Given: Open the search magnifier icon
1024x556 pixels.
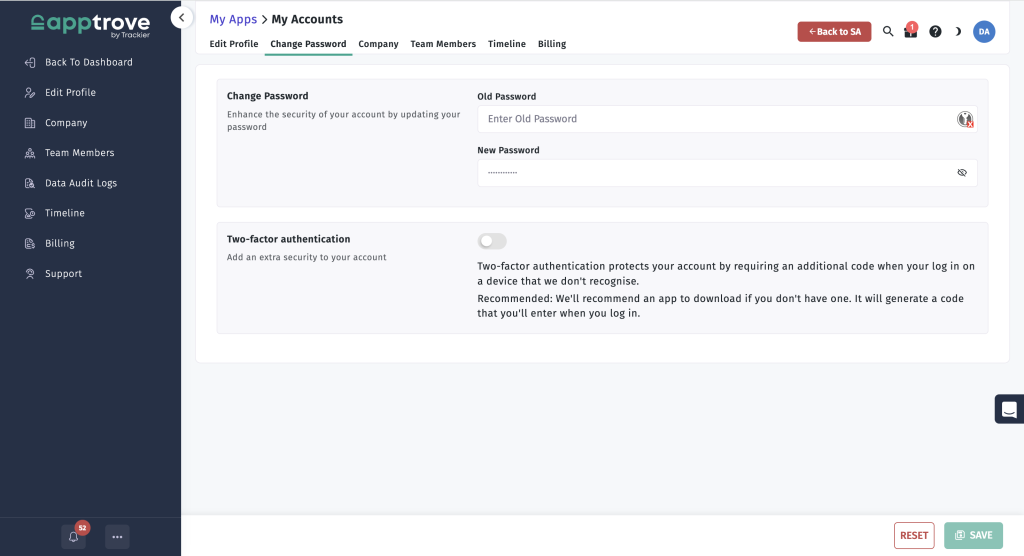Looking at the screenshot, I should (888, 31).
